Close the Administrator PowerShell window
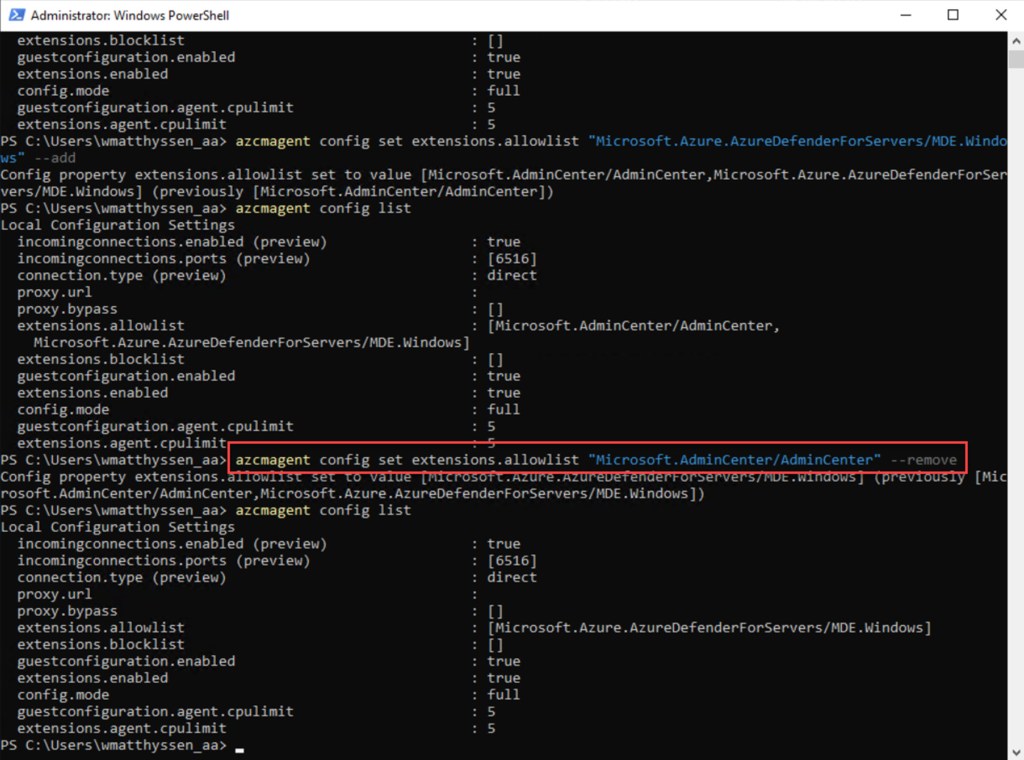This screenshot has height=760, width=1024. coord(1000,15)
